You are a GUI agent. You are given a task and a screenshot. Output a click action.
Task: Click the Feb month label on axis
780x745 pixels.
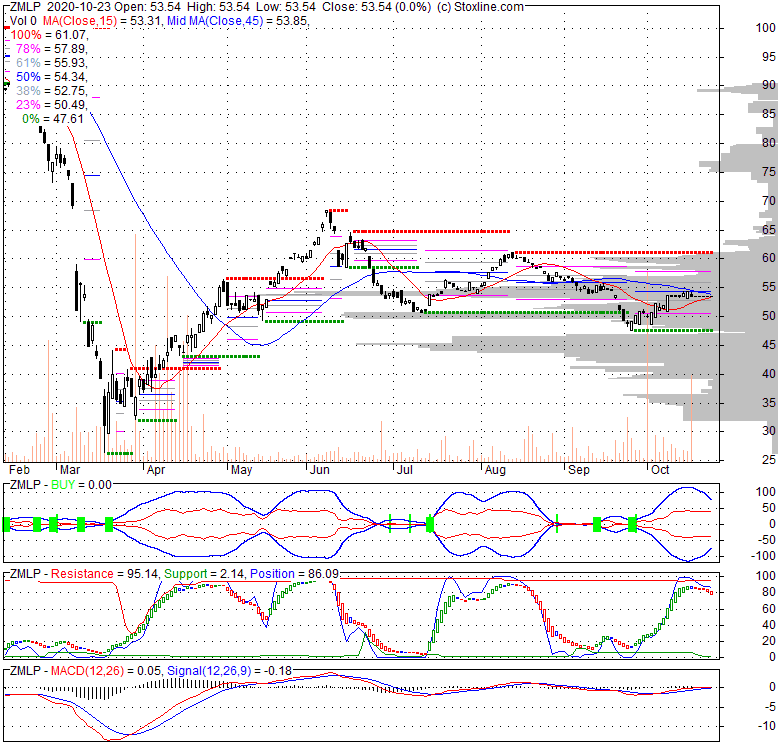pos(20,469)
